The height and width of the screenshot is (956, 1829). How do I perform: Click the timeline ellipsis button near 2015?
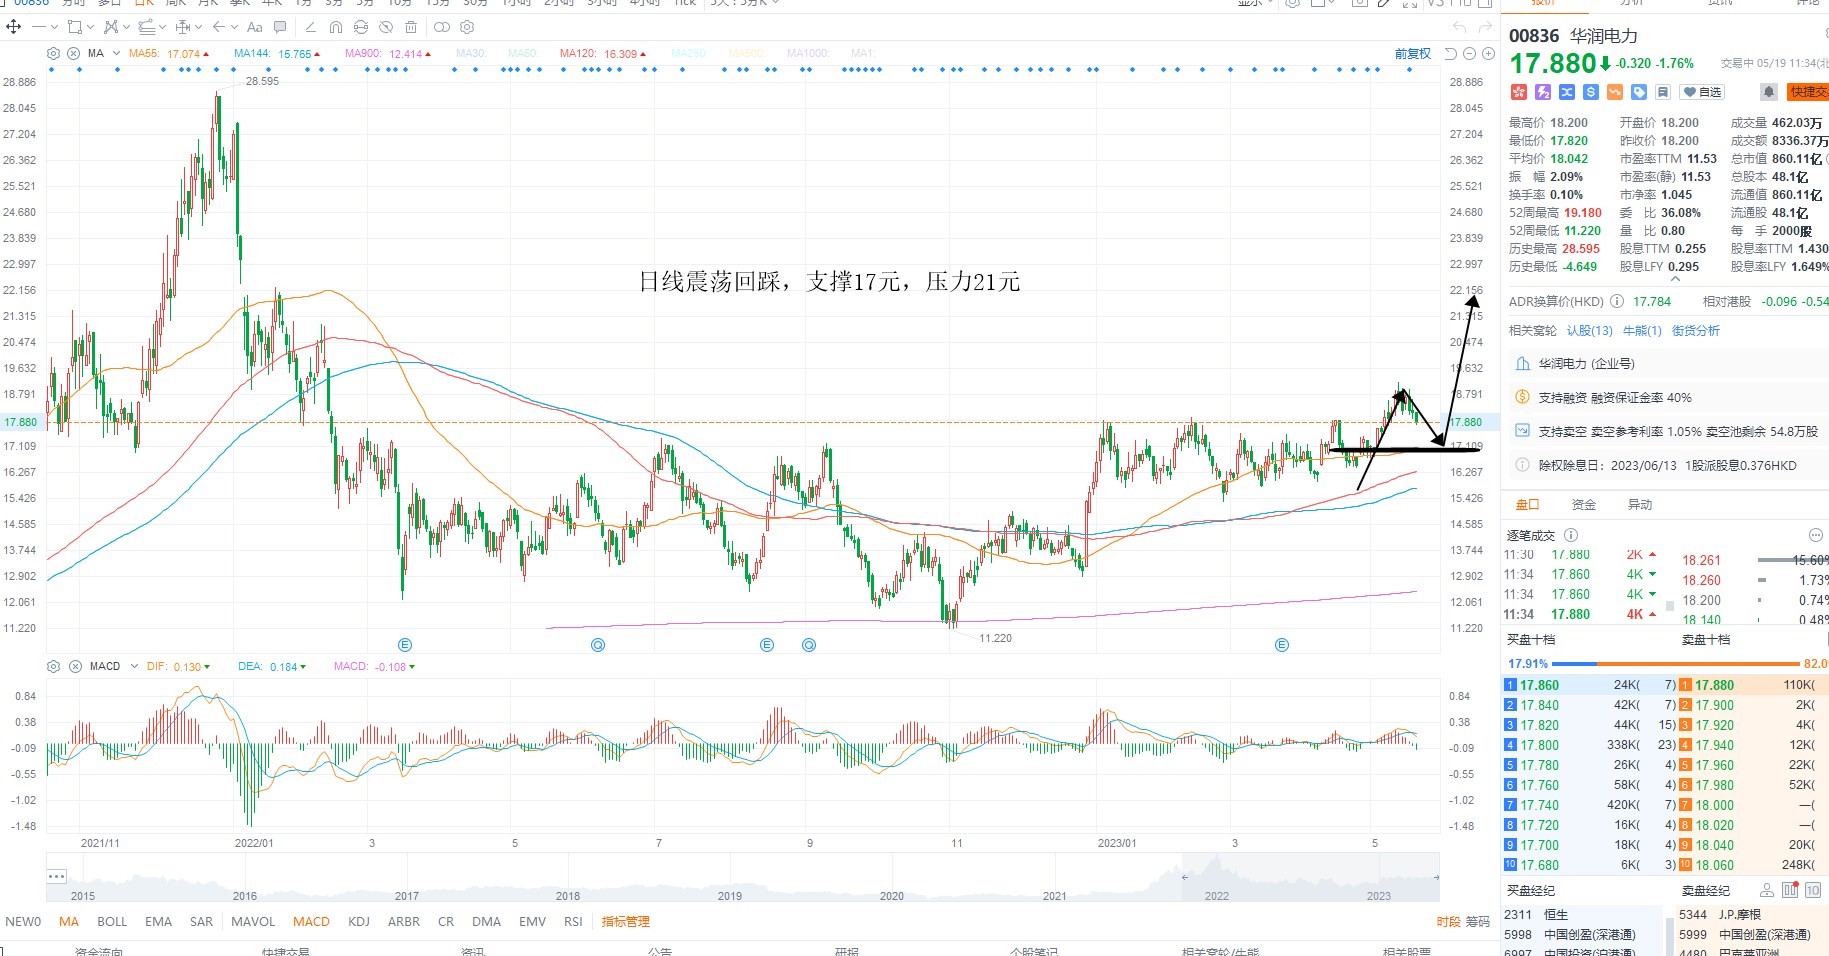click(x=56, y=876)
